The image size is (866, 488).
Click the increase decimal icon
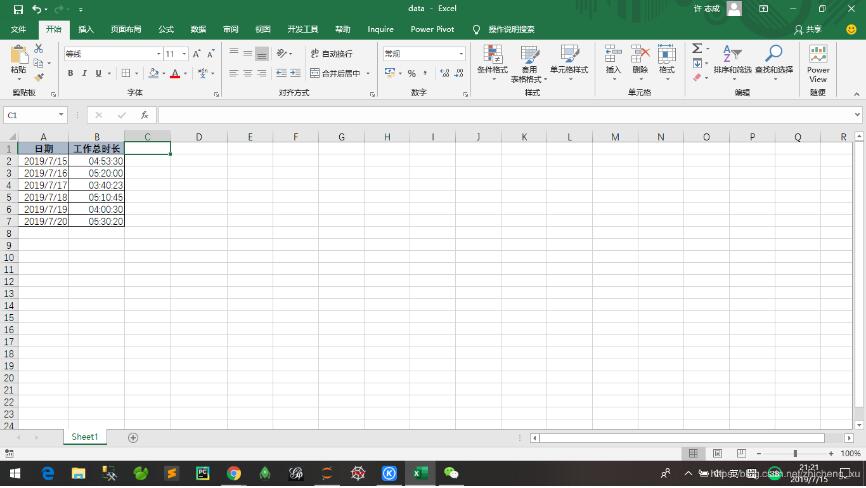pyautogui.click(x=445, y=73)
